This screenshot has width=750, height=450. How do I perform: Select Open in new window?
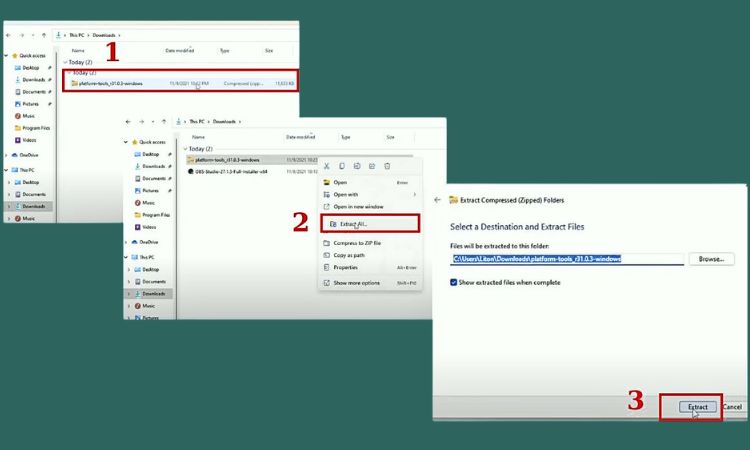[x=360, y=206]
